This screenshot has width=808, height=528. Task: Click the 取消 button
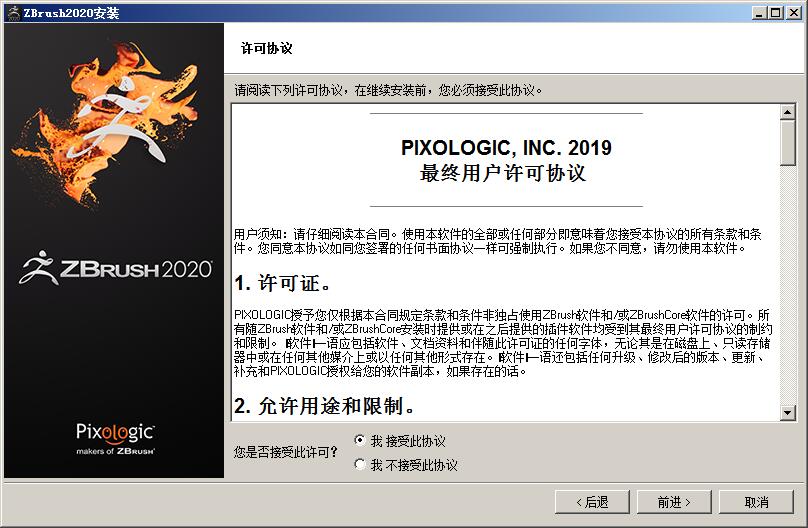(x=756, y=502)
